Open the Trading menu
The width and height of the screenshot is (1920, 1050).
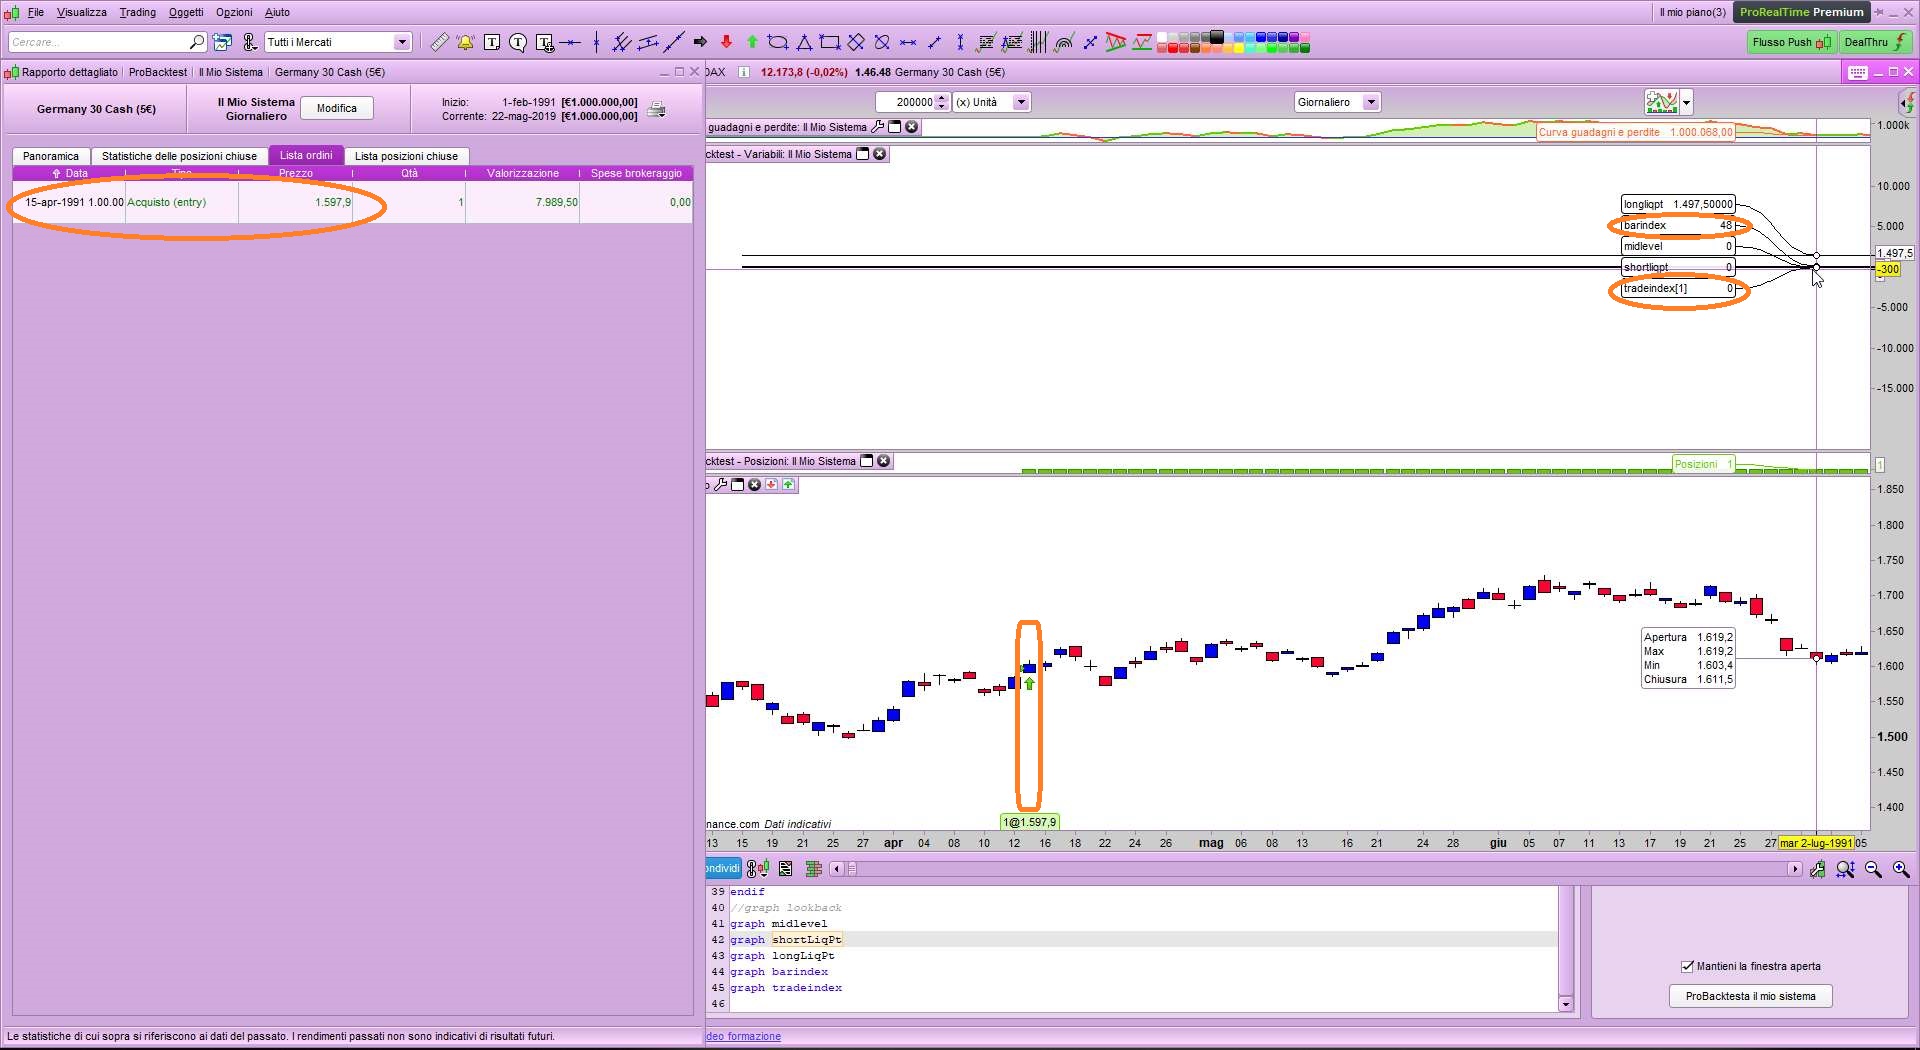[x=137, y=12]
